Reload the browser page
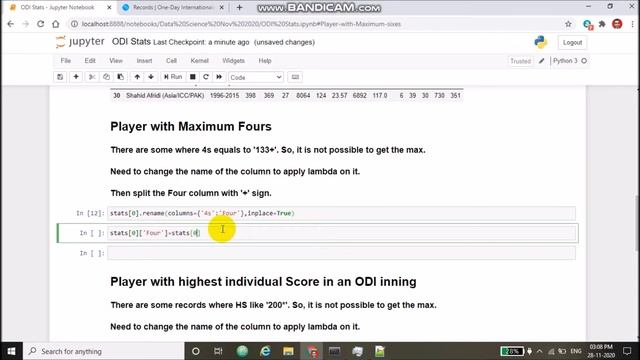 40,24
